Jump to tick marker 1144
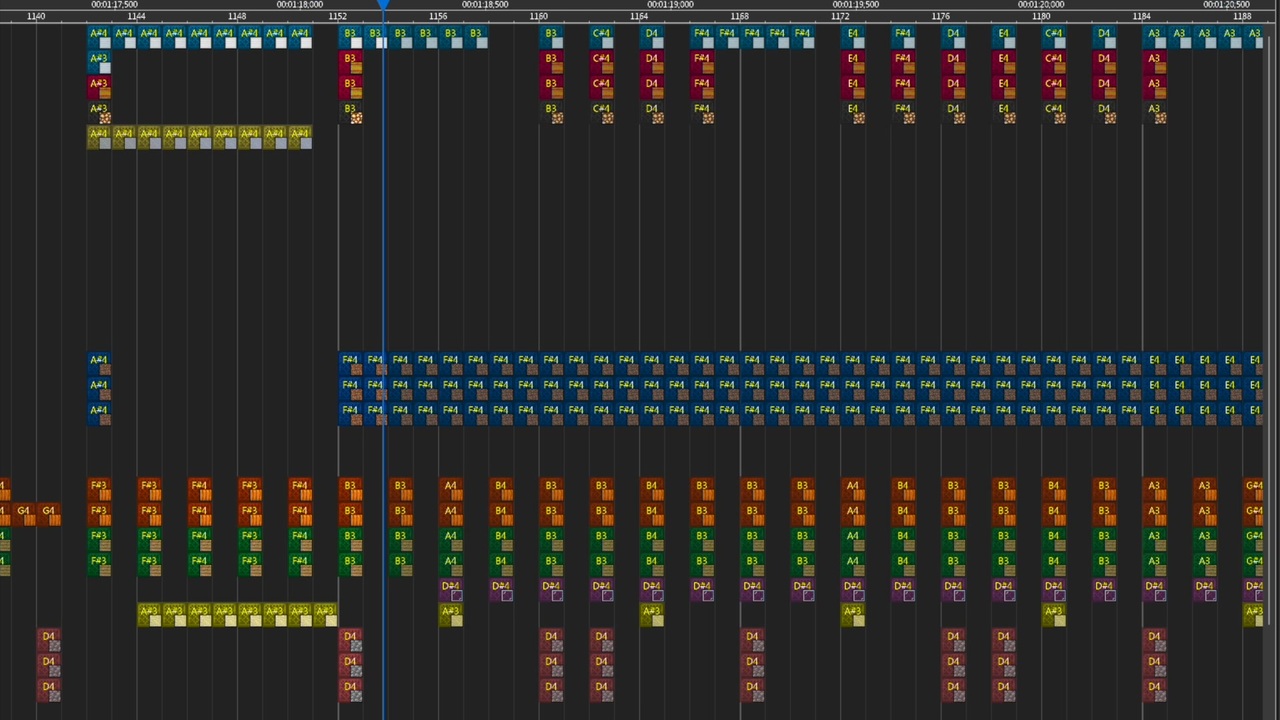The height and width of the screenshot is (720, 1280). (x=136, y=16)
